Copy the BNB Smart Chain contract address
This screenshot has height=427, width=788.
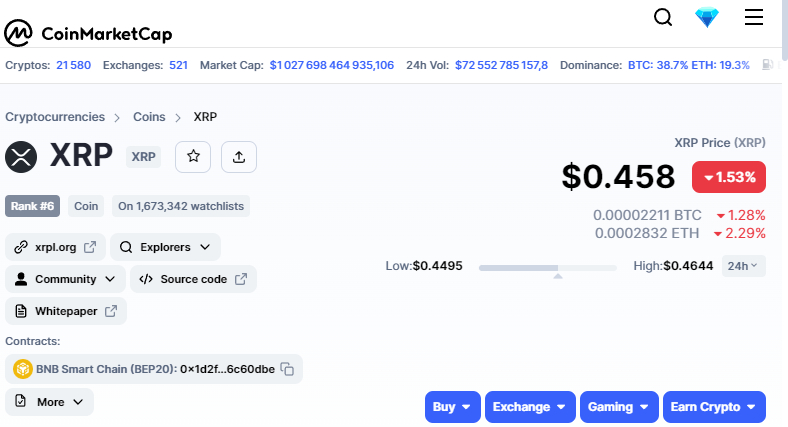[x=287, y=369]
